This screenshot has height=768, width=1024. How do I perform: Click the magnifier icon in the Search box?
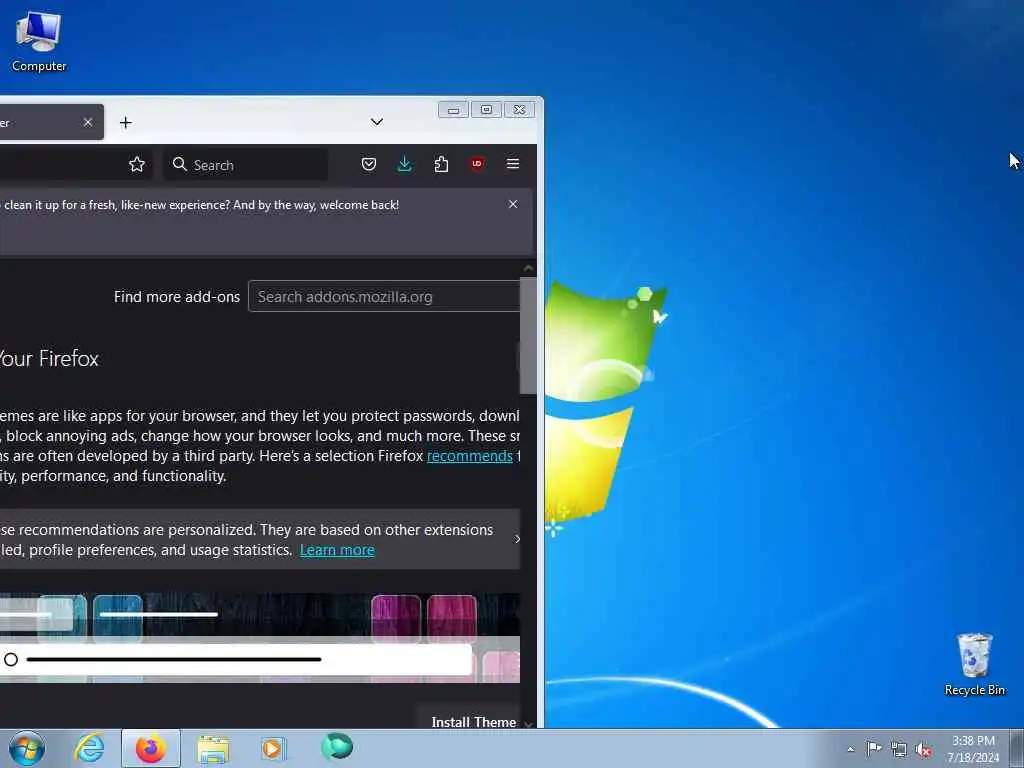tap(180, 165)
